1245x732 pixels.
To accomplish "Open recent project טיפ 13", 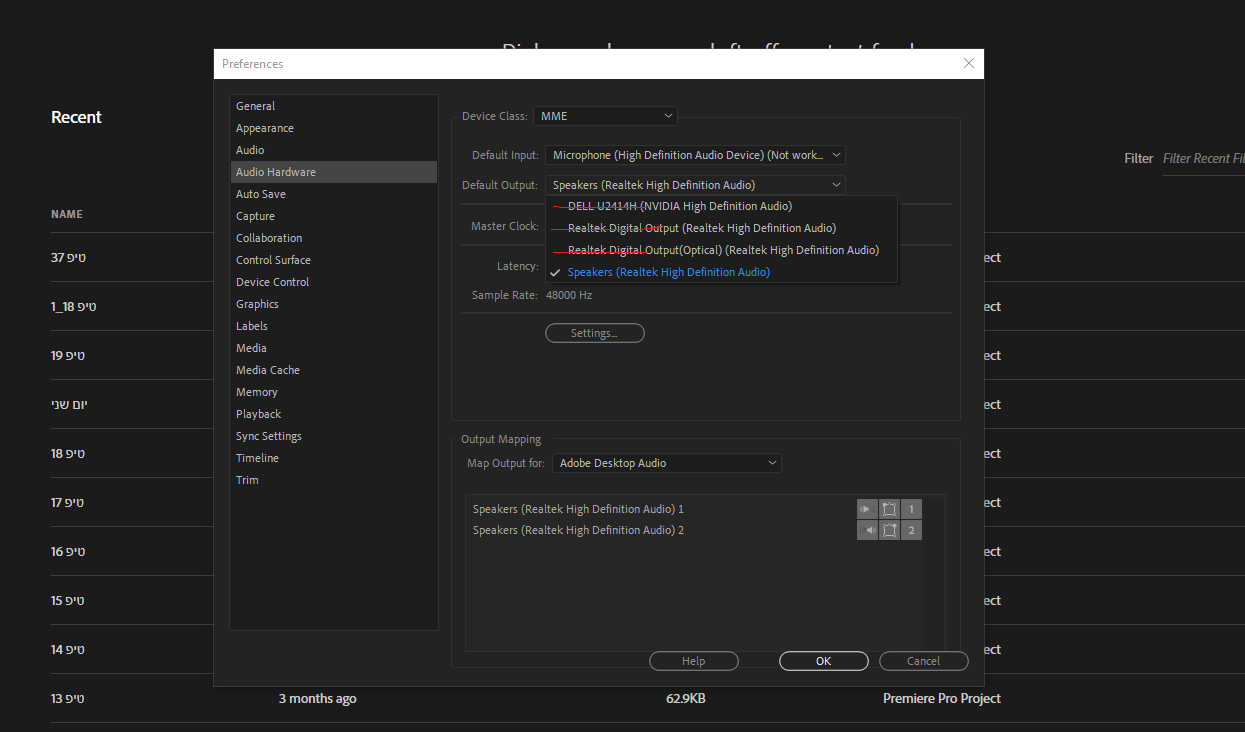I will (68, 699).
